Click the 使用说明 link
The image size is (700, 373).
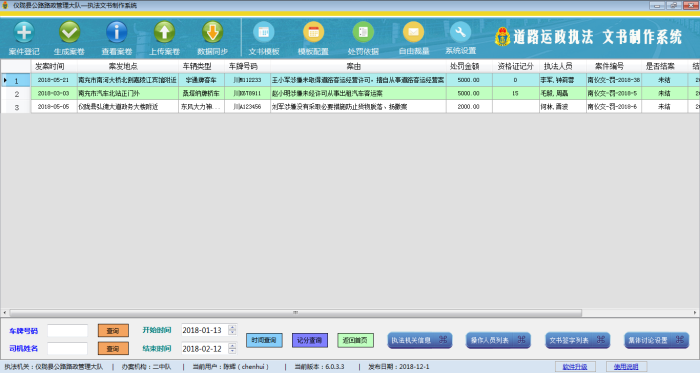[x=626, y=367]
